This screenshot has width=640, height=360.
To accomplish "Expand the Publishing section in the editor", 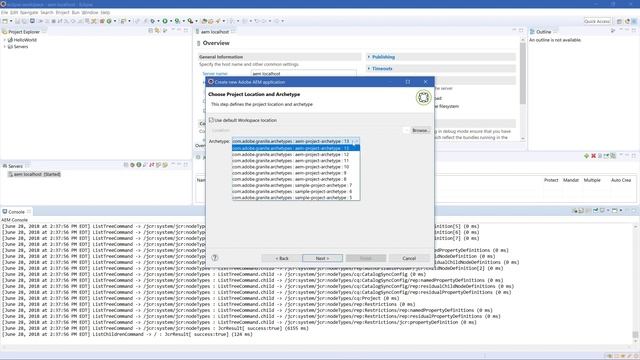I will [x=369, y=57].
